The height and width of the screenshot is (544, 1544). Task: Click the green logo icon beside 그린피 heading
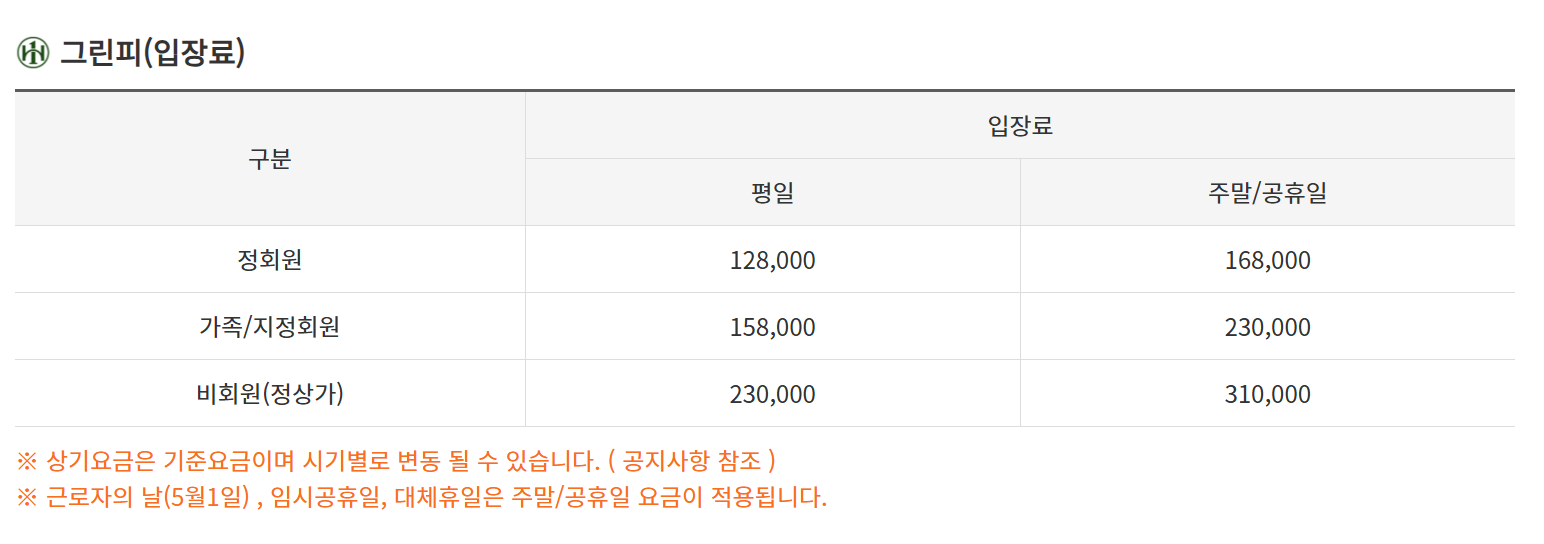33,53
